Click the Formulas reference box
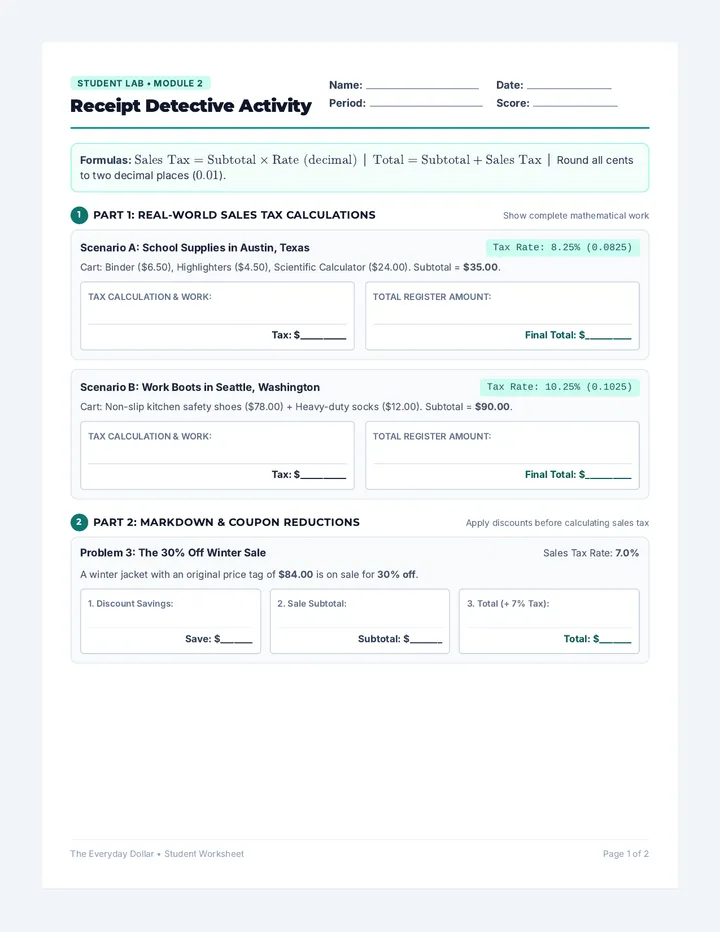Viewport: 720px width, 932px height. point(360,168)
